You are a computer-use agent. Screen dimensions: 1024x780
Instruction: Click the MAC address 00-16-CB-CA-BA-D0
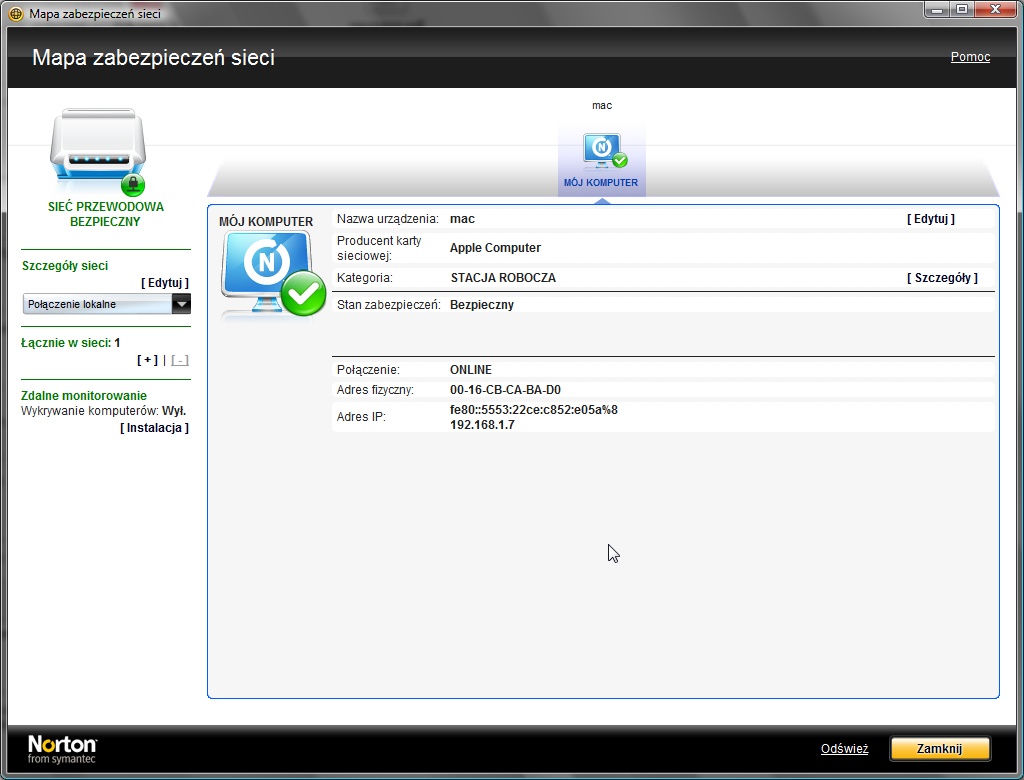[505, 390]
